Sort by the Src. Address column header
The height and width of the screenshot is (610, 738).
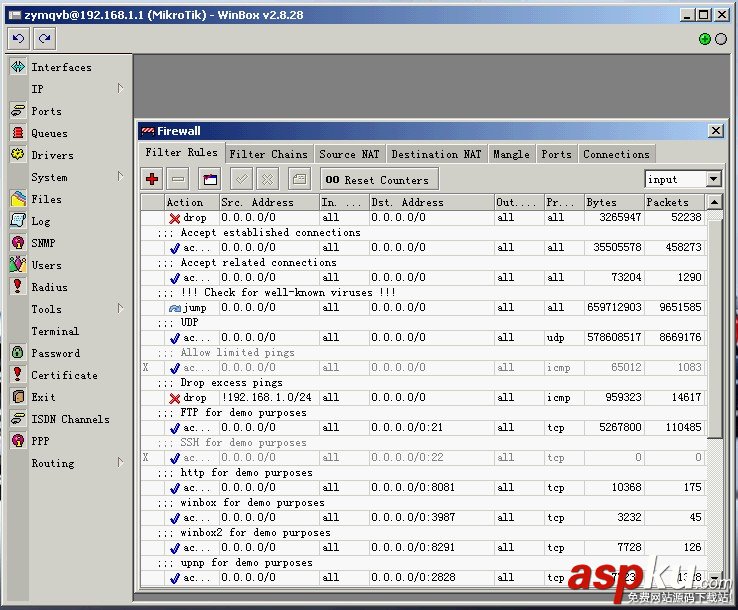pos(269,202)
